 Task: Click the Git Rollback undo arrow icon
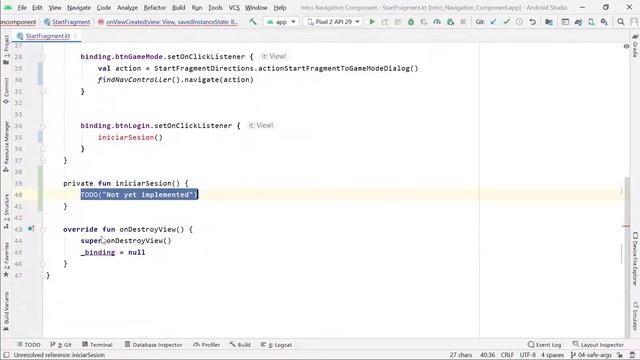pos(533,22)
